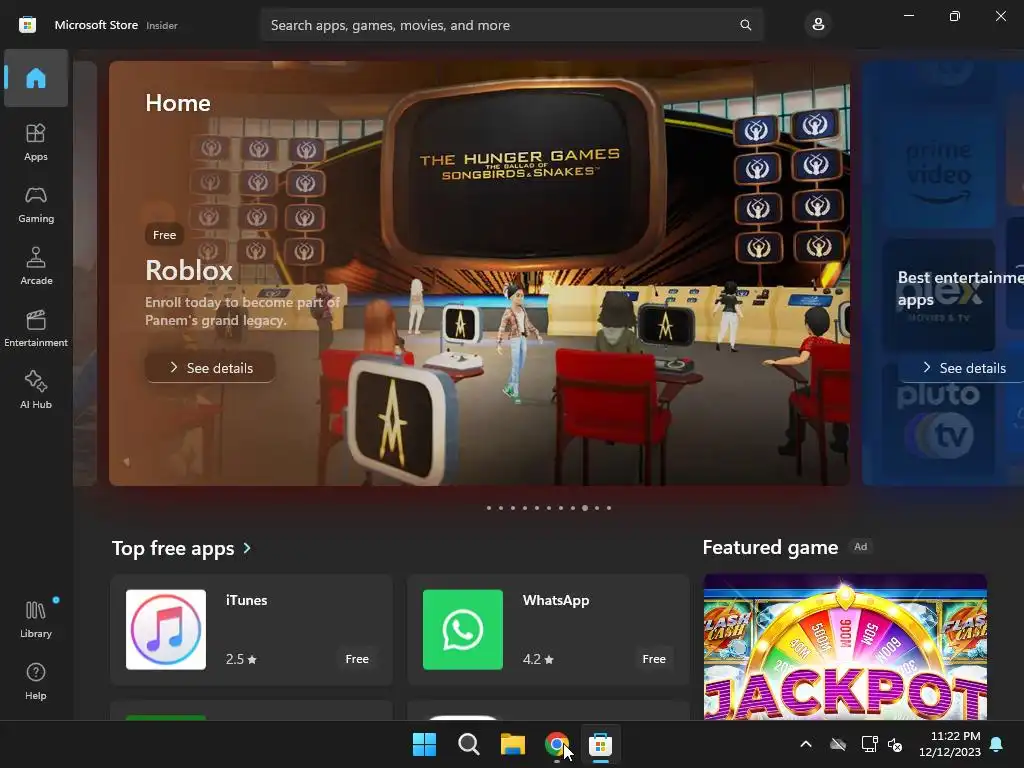The height and width of the screenshot is (768, 1024).
Task: Click the WhatsApp 4.2 star rating
Action: [538, 659]
